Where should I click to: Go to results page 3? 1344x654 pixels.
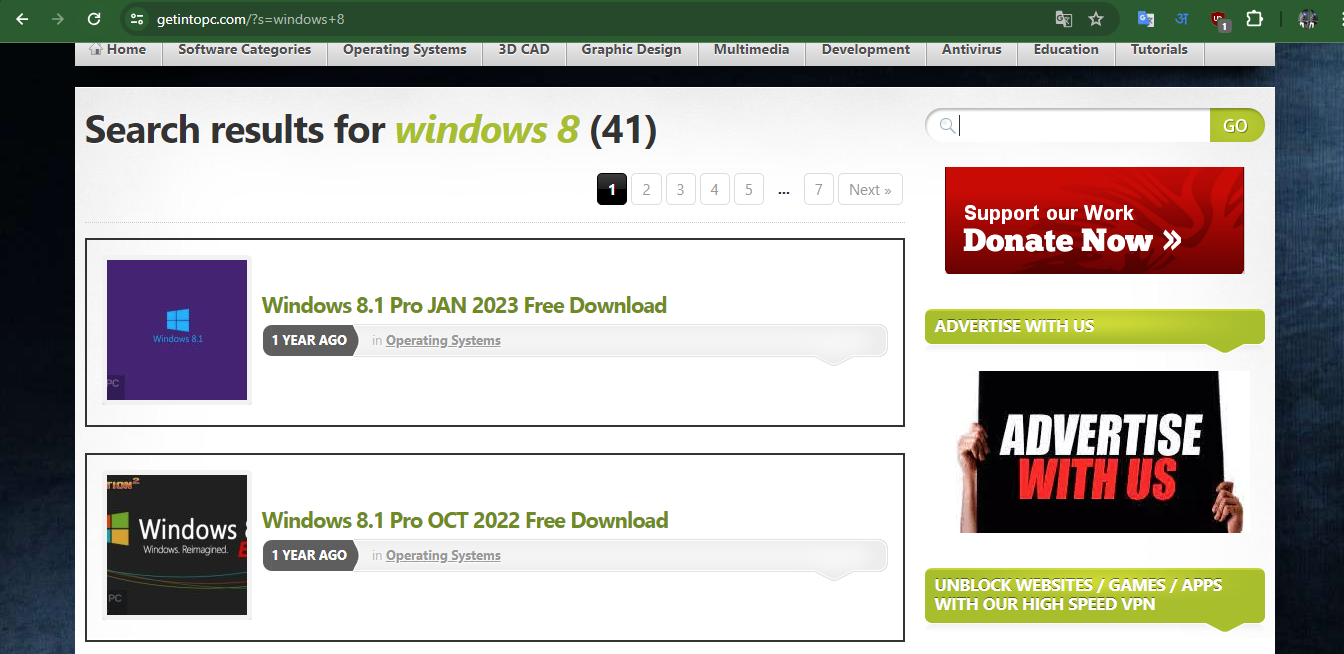tap(680, 189)
